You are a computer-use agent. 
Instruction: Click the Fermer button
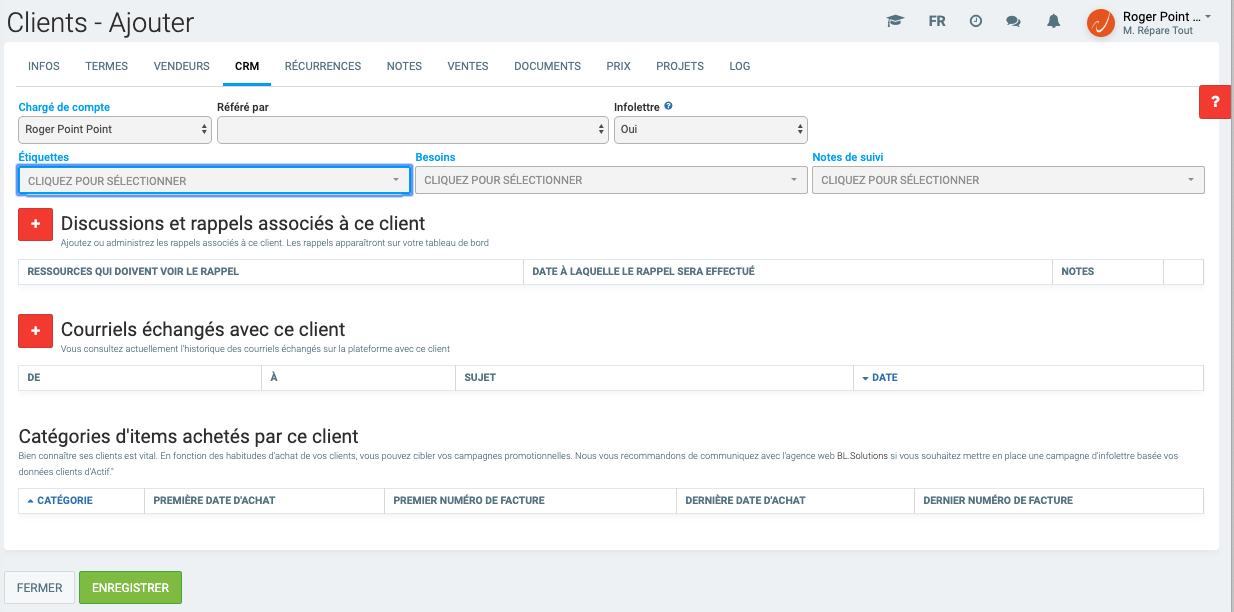click(40, 588)
